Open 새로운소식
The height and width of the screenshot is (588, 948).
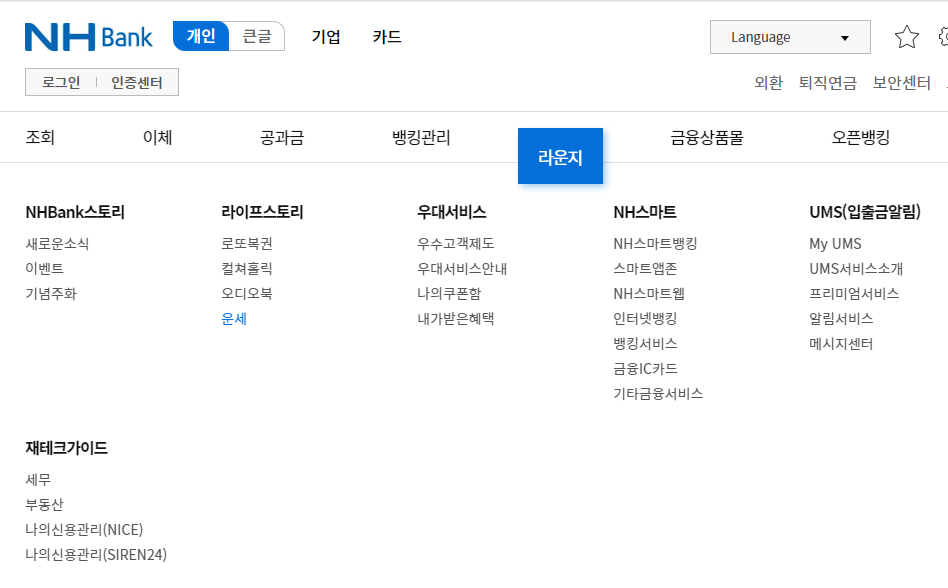(x=57, y=244)
